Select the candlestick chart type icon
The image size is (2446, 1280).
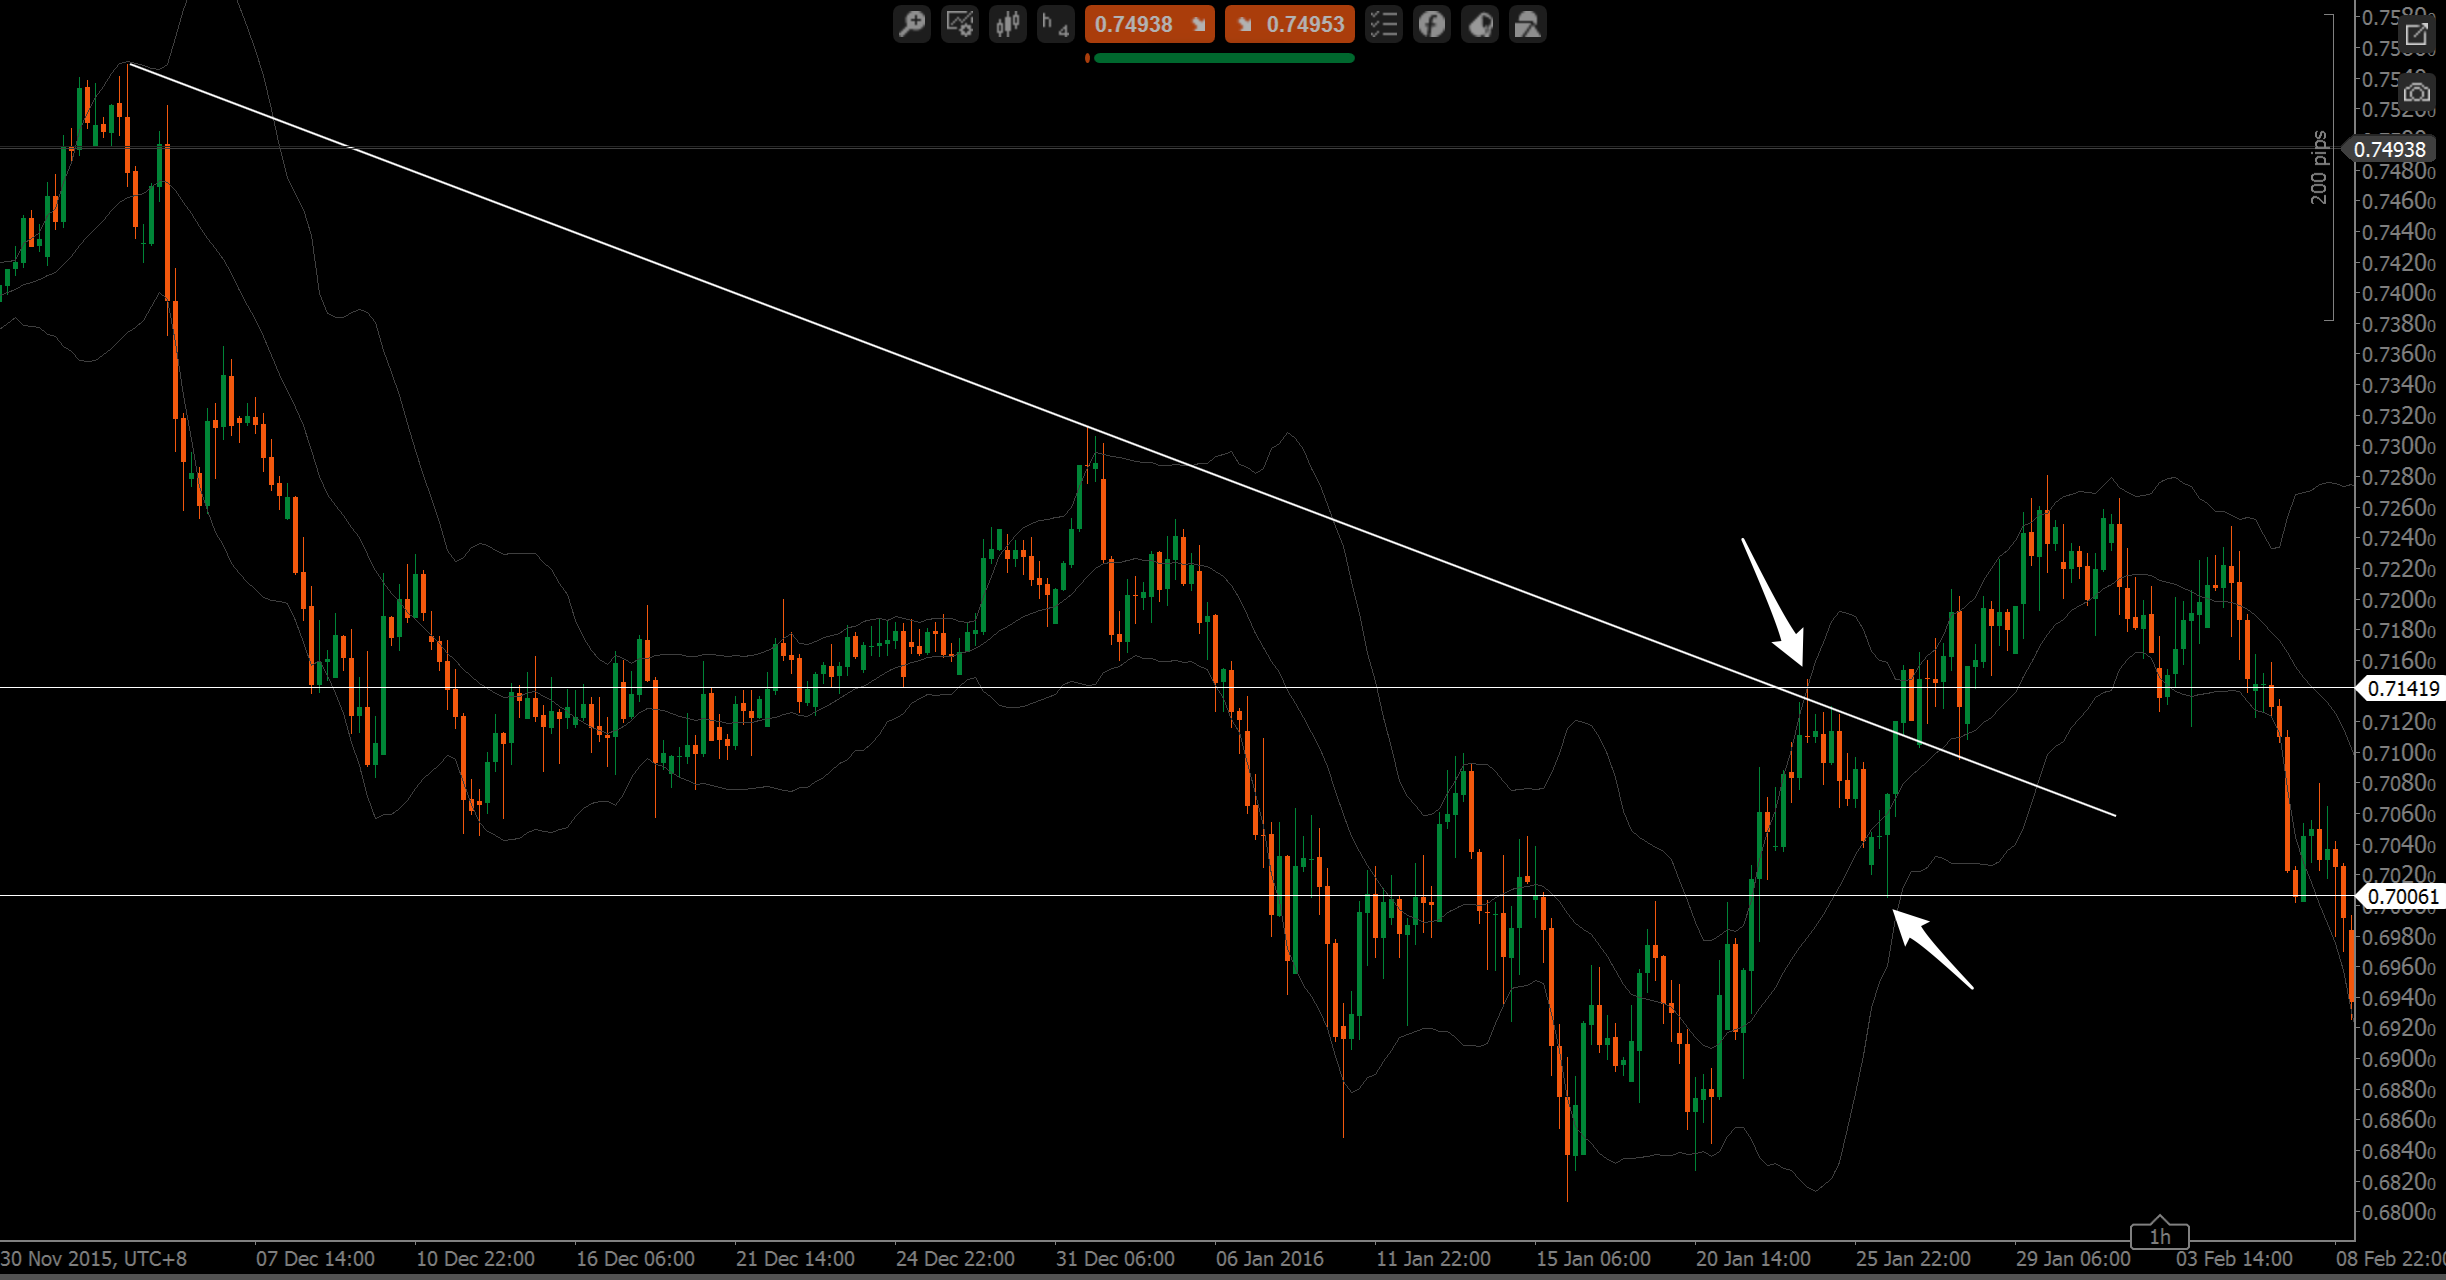click(1008, 24)
